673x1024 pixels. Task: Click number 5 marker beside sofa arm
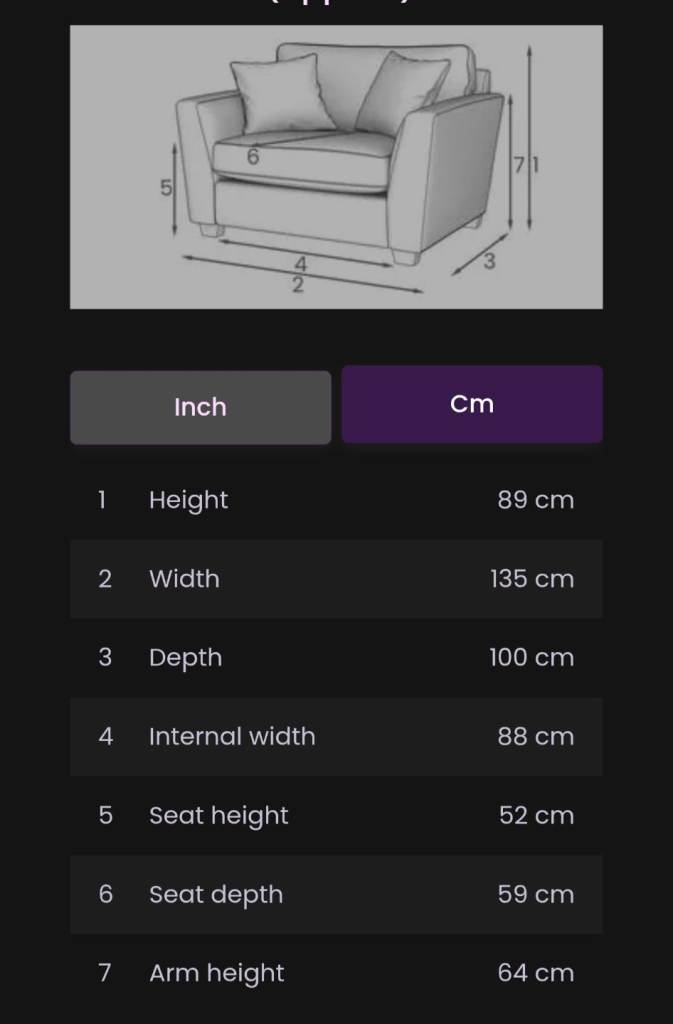166,188
